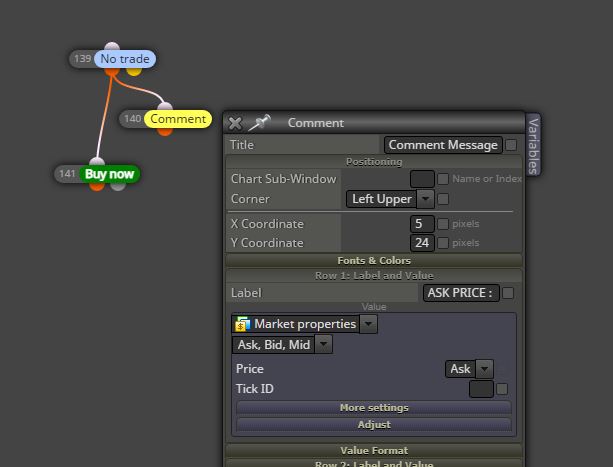Toggle the checkbox beside ASK PRICE label
This screenshot has width=613, height=467.
(508, 293)
